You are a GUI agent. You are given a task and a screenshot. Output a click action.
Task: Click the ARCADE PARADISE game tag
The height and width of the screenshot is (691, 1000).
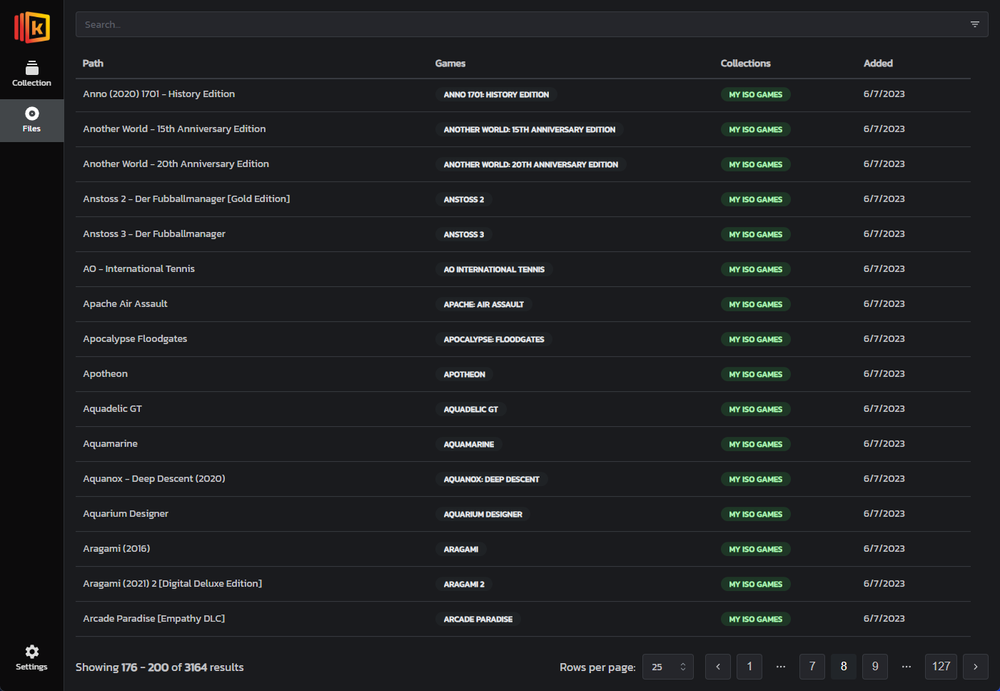(478, 620)
